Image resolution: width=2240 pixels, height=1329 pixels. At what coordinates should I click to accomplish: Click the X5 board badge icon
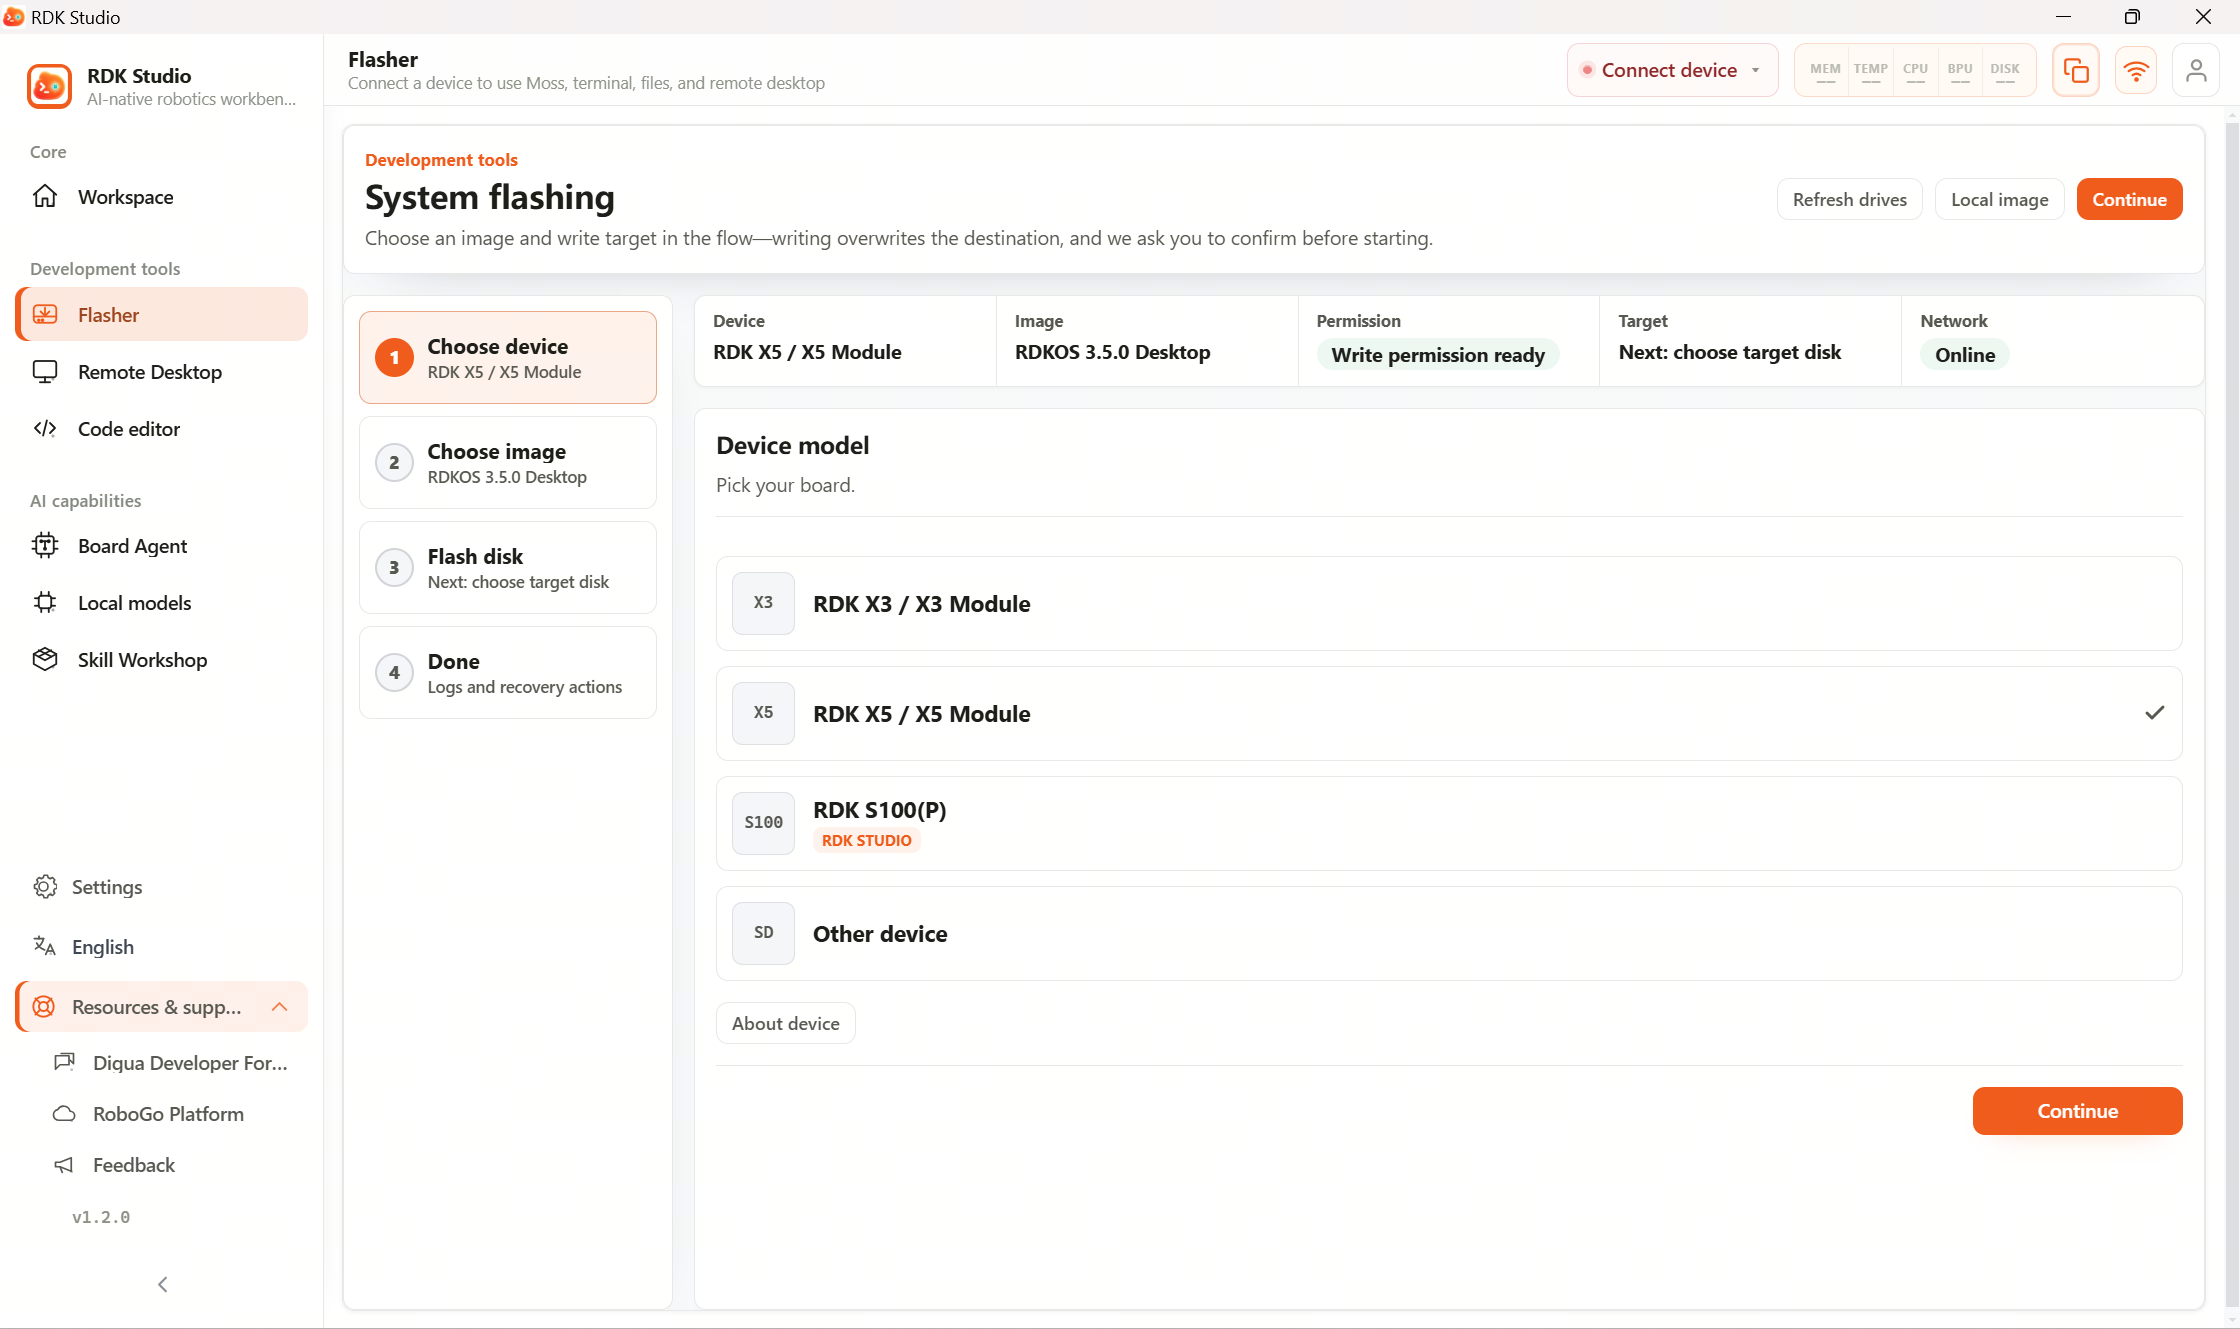click(763, 713)
